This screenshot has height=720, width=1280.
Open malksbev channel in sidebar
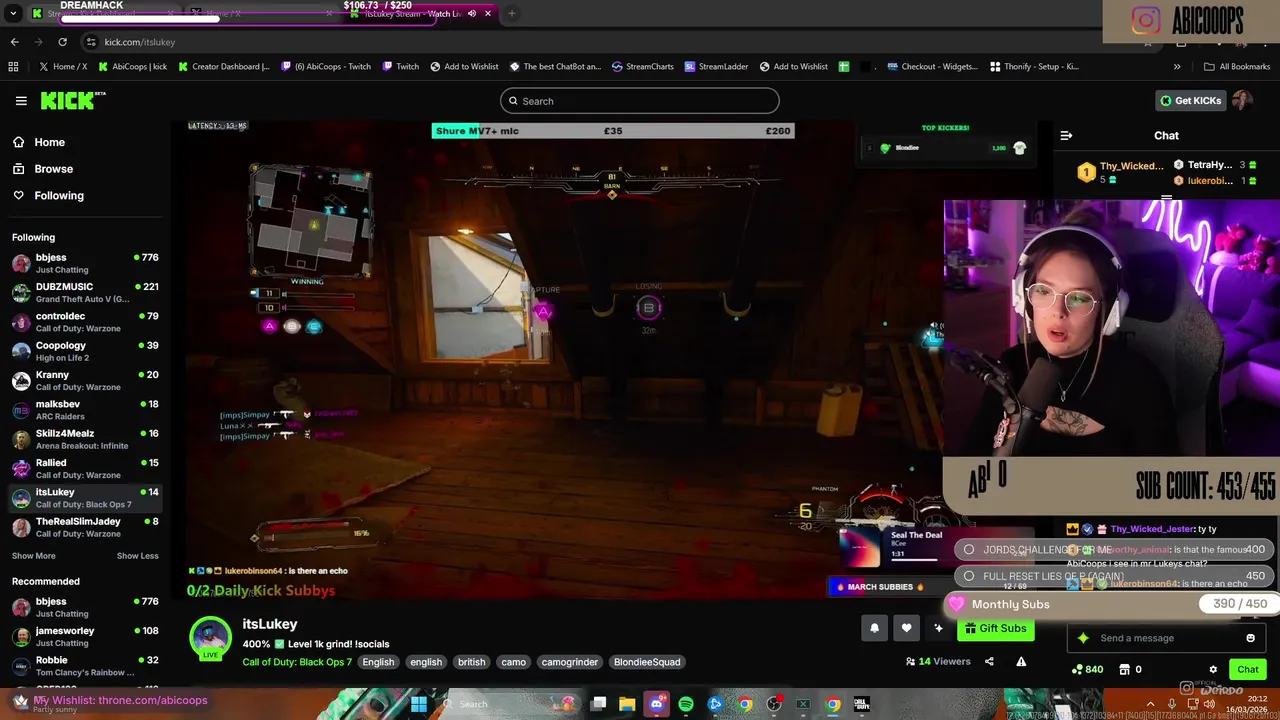(85, 410)
